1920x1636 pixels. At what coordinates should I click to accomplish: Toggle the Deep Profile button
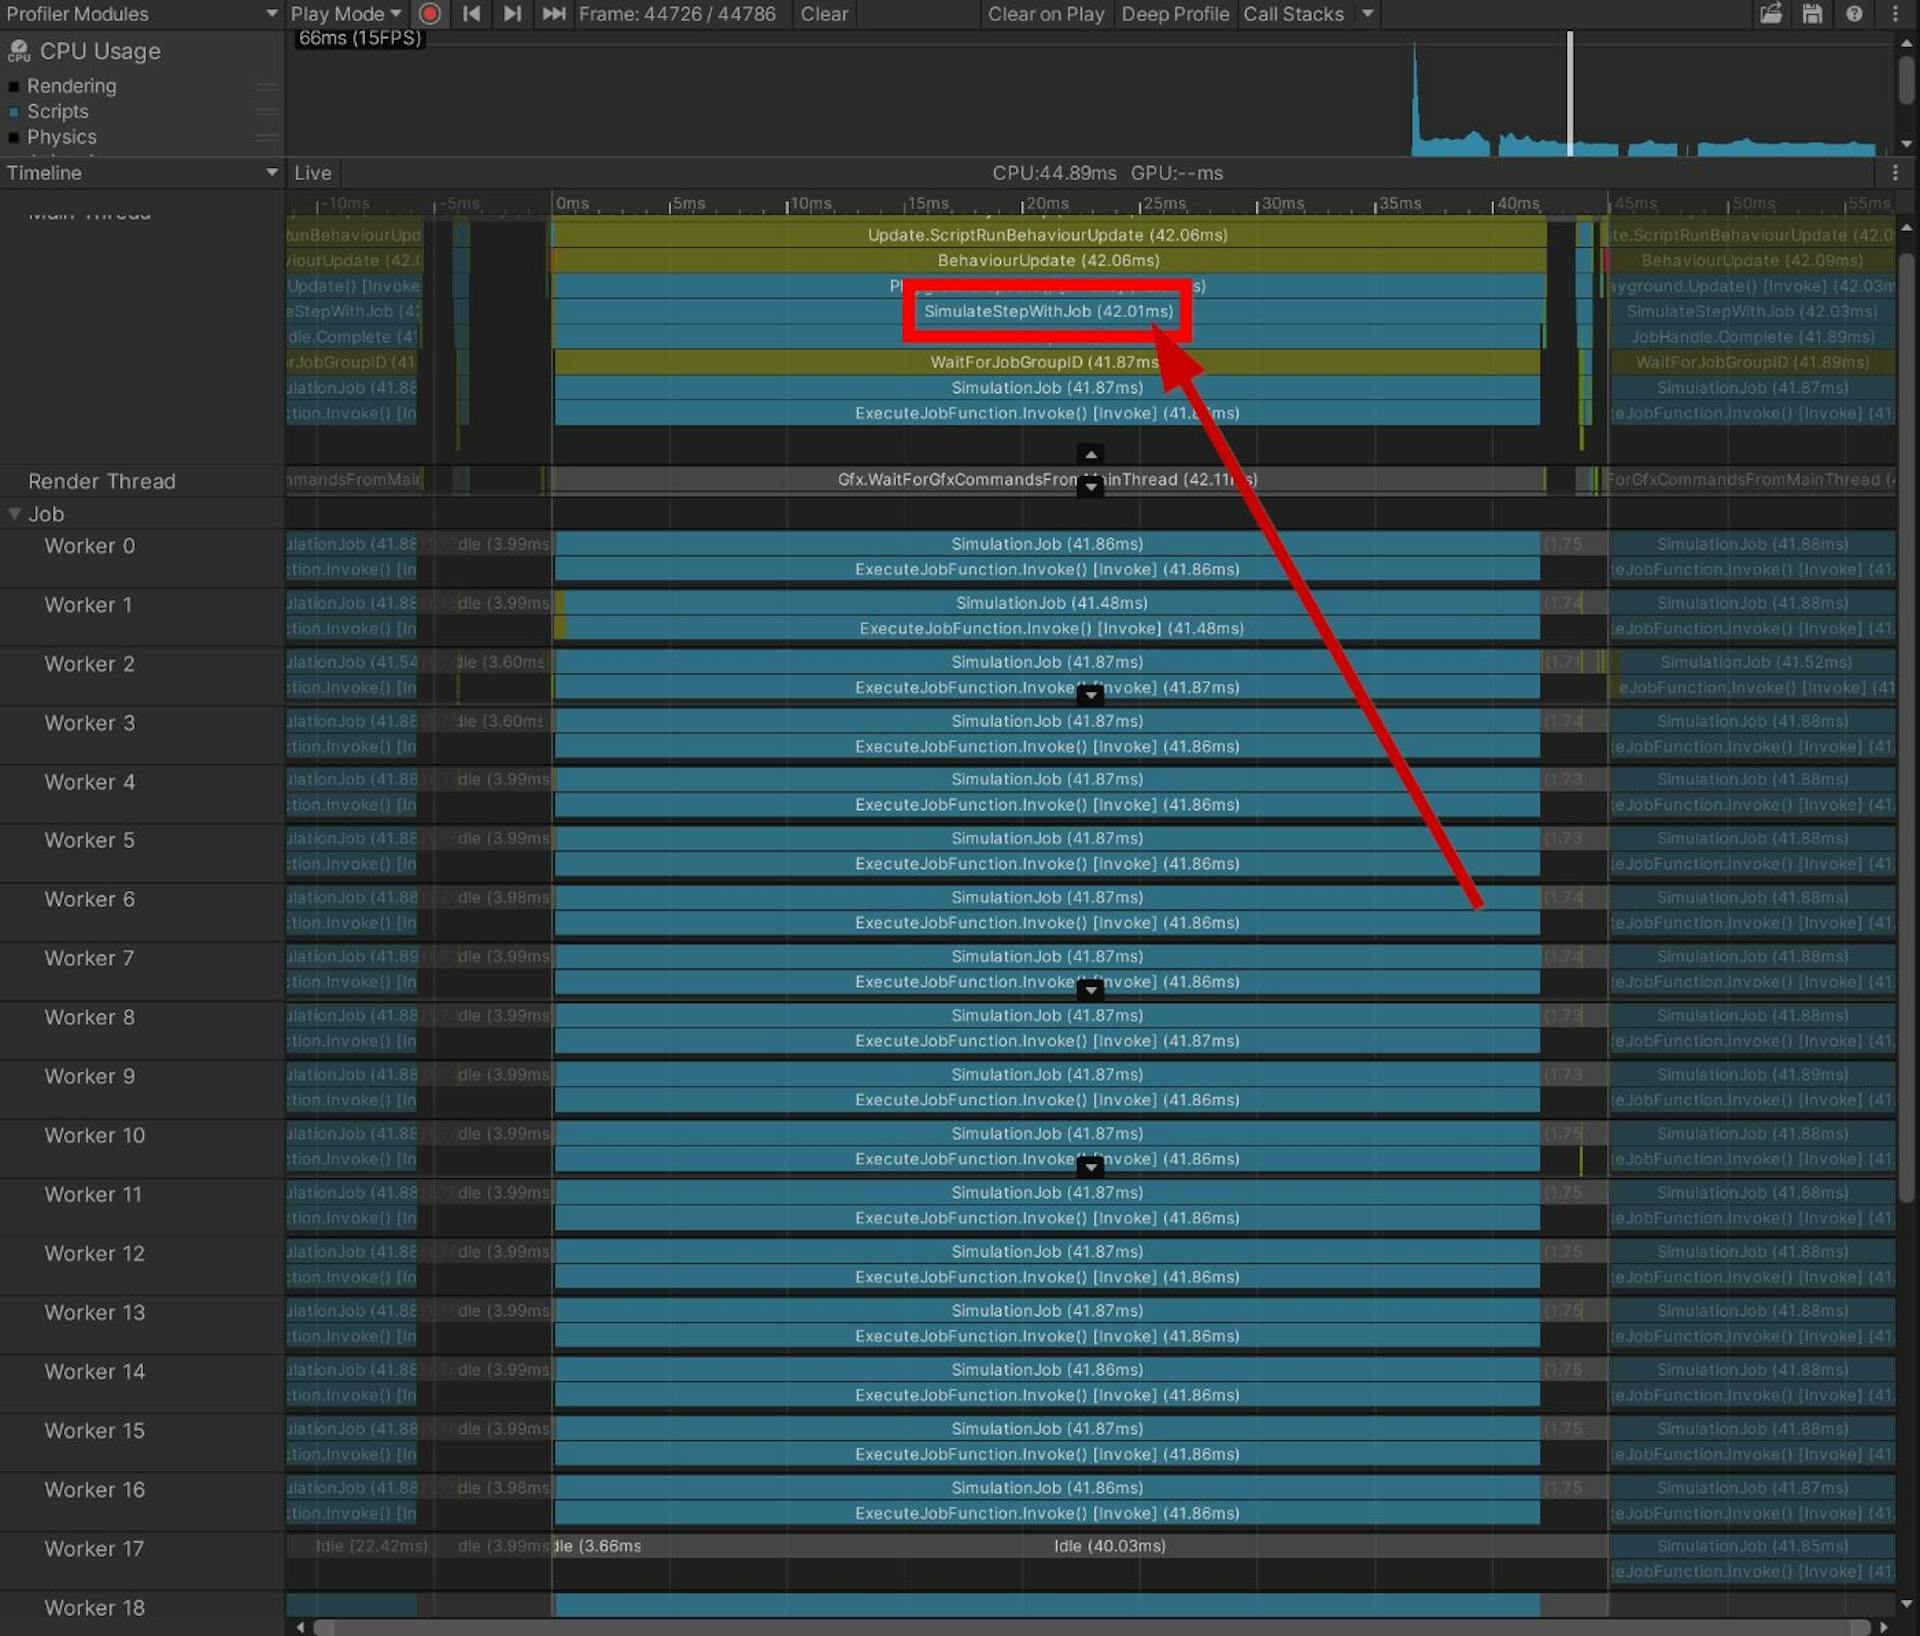(1174, 14)
